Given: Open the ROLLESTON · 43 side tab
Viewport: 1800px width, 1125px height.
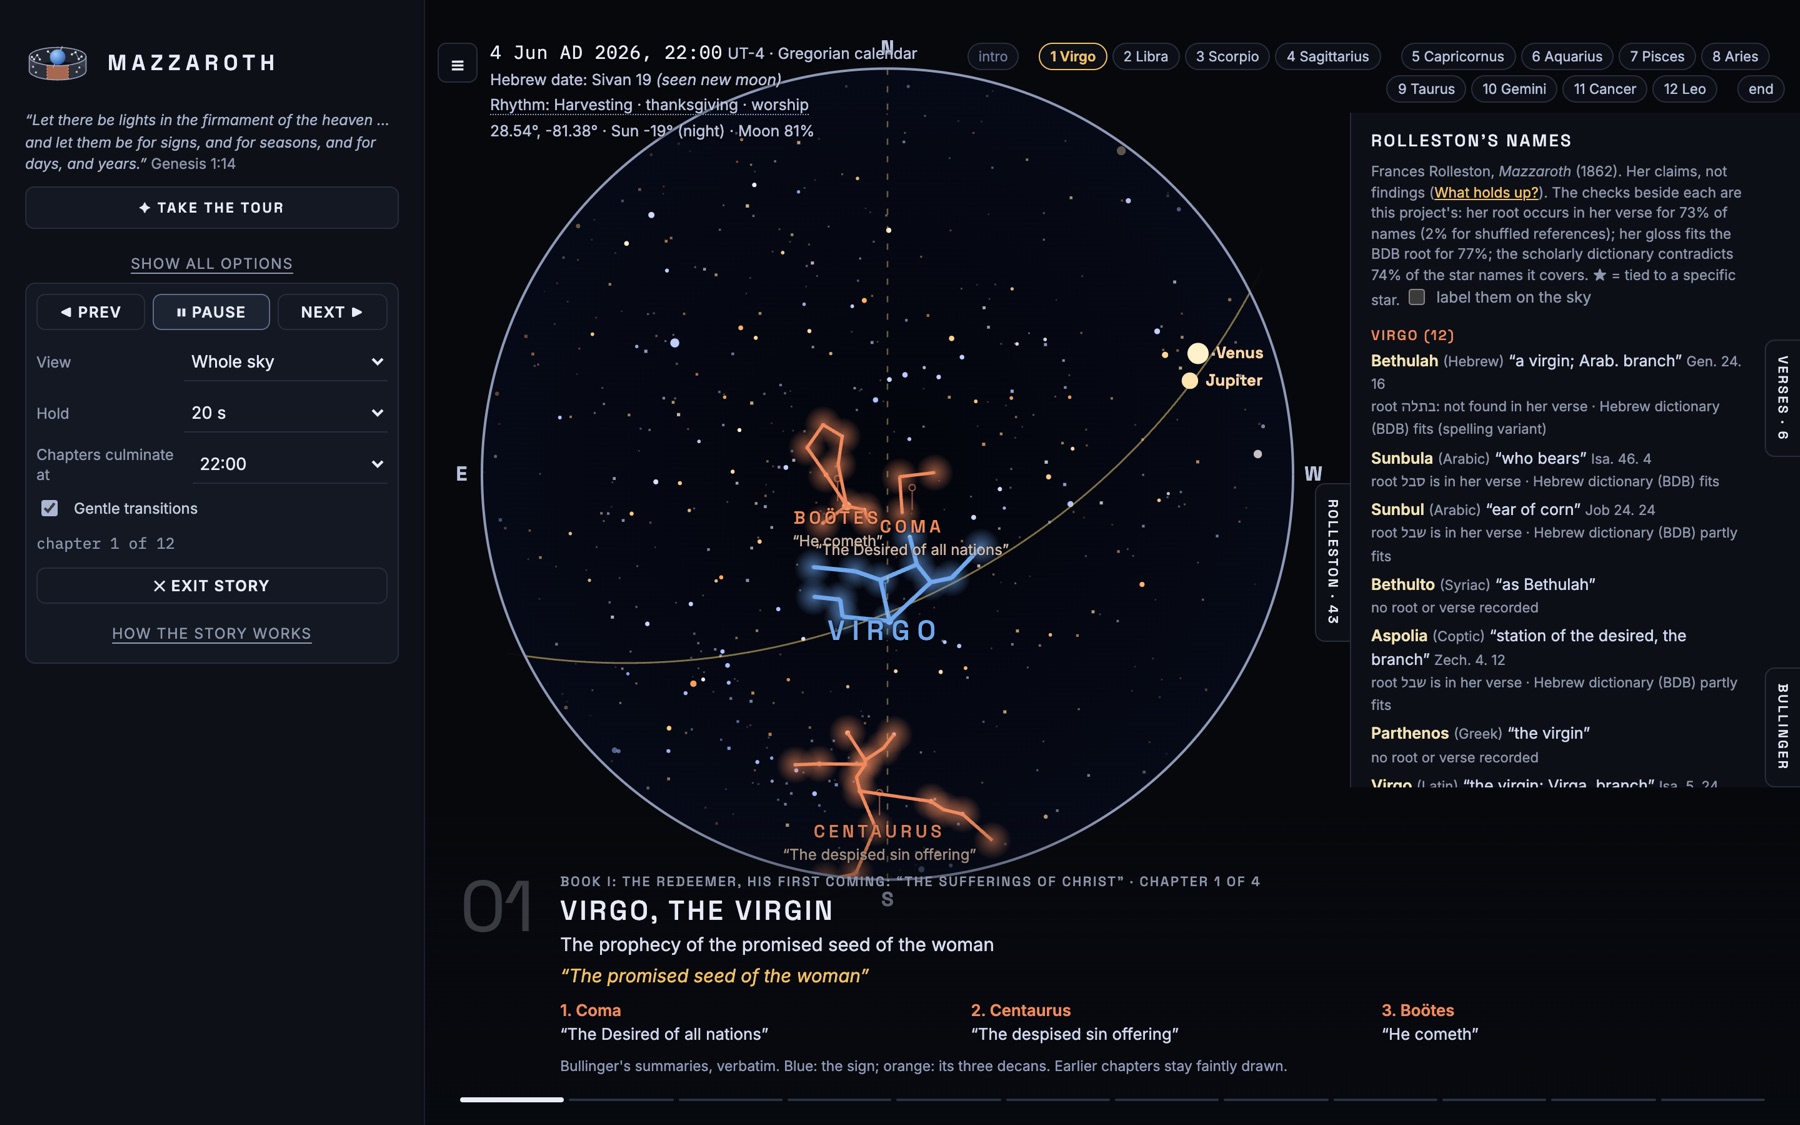Looking at the screenshot, I should point(1332,562).
